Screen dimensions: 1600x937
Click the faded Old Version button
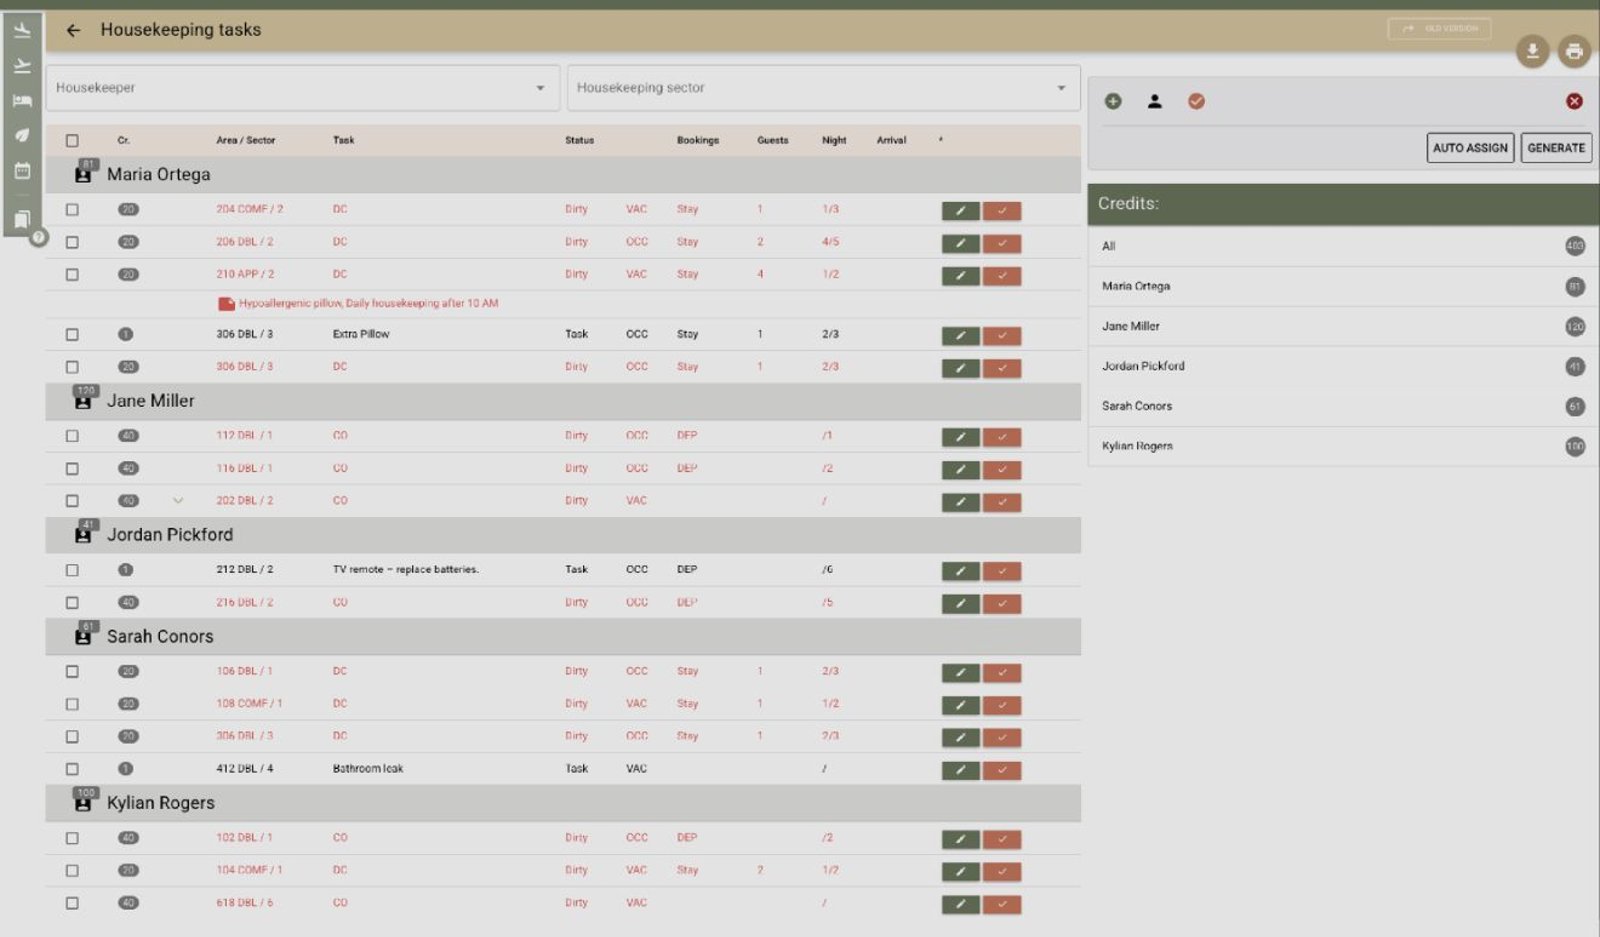click(x=1439, y=29)
